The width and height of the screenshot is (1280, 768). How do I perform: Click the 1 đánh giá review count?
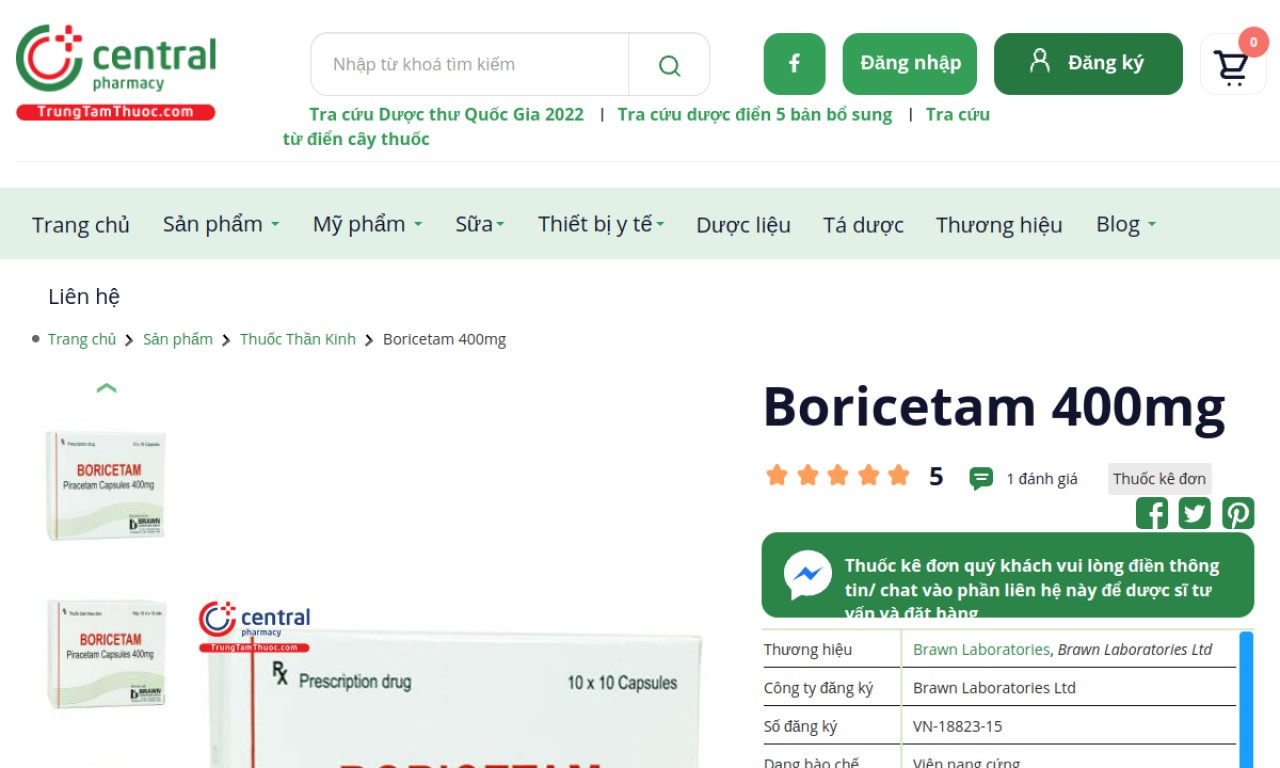click(x=1042, y=479)
